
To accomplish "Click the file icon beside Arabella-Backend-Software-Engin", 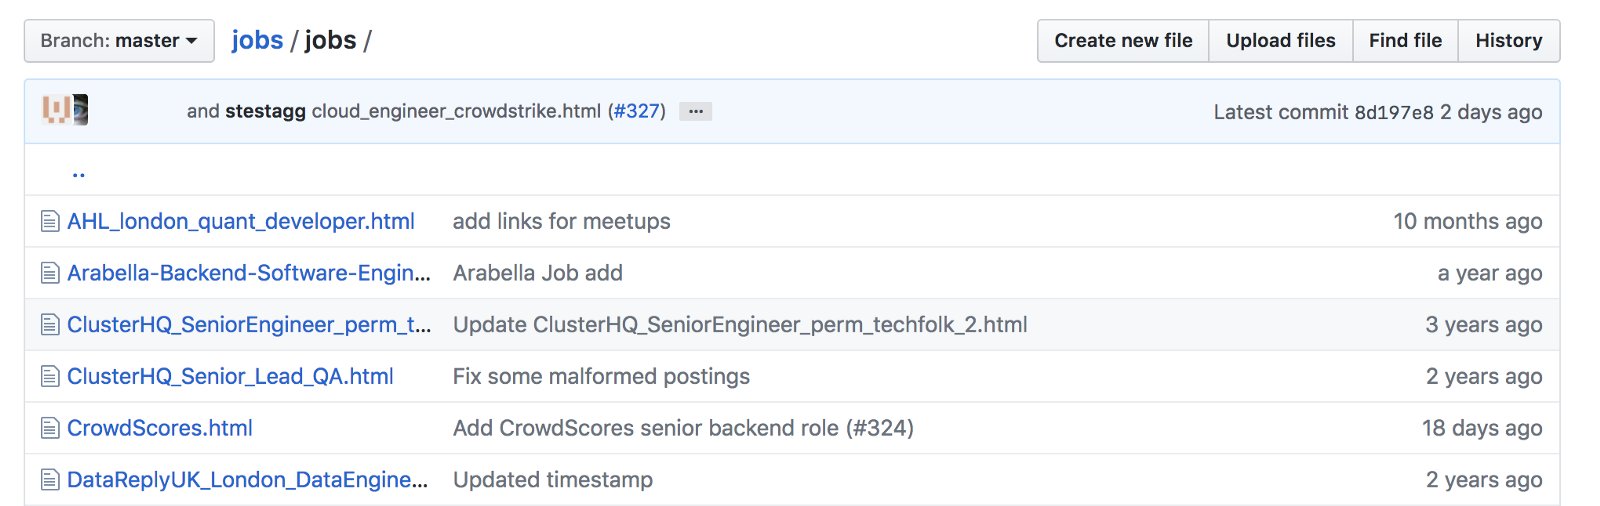I will click(x=50, y=273).
